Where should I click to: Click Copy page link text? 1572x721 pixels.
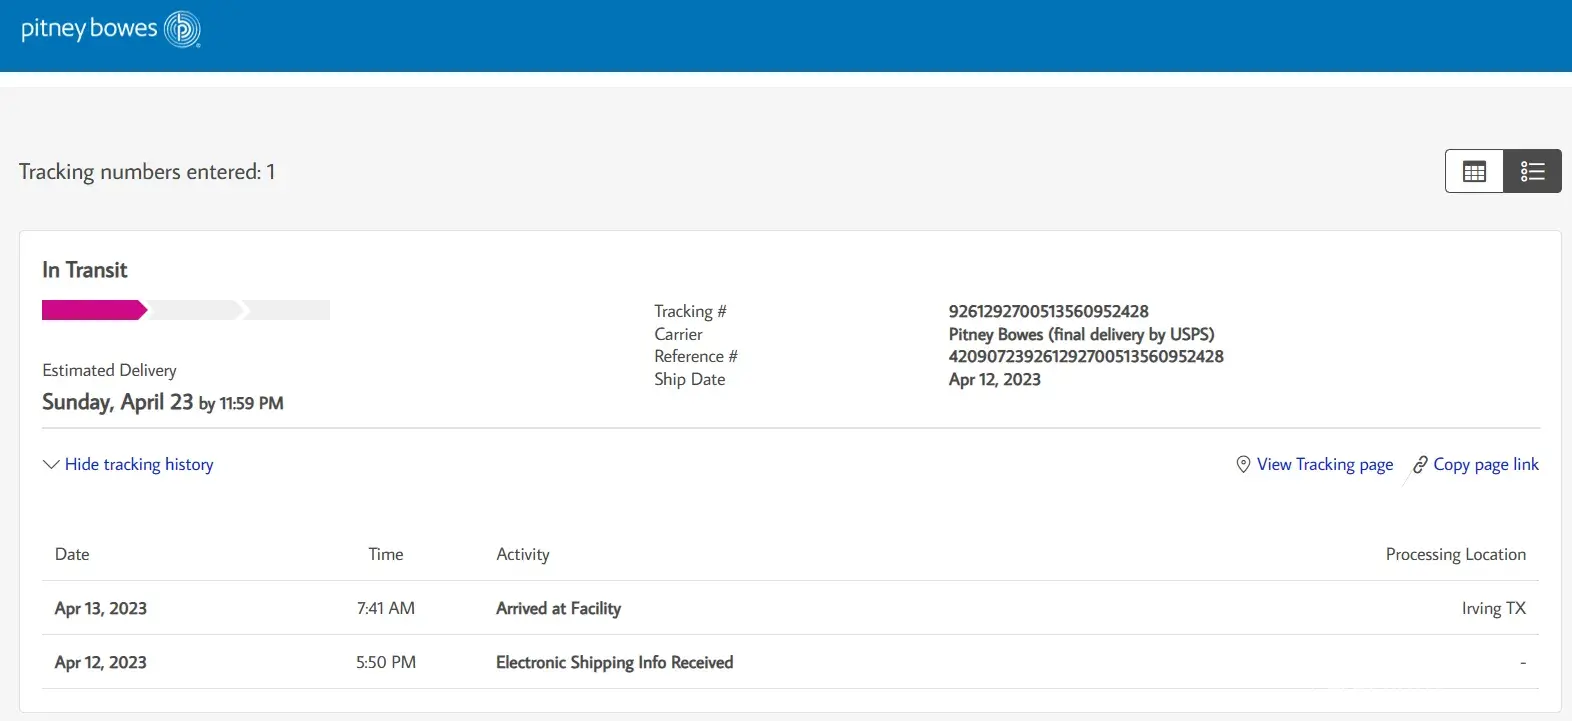(1485, 465)
